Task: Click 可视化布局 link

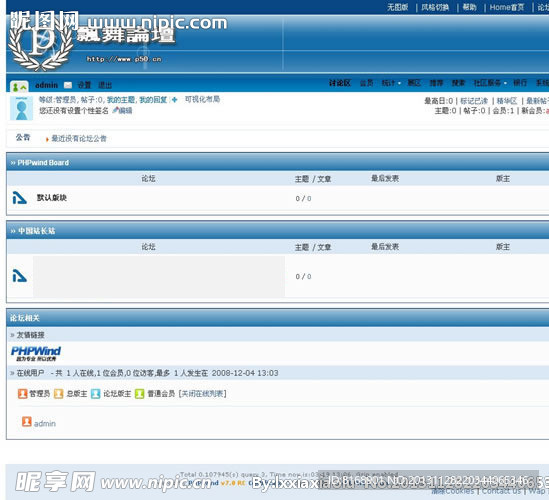Action: click(x=202, y=99)
